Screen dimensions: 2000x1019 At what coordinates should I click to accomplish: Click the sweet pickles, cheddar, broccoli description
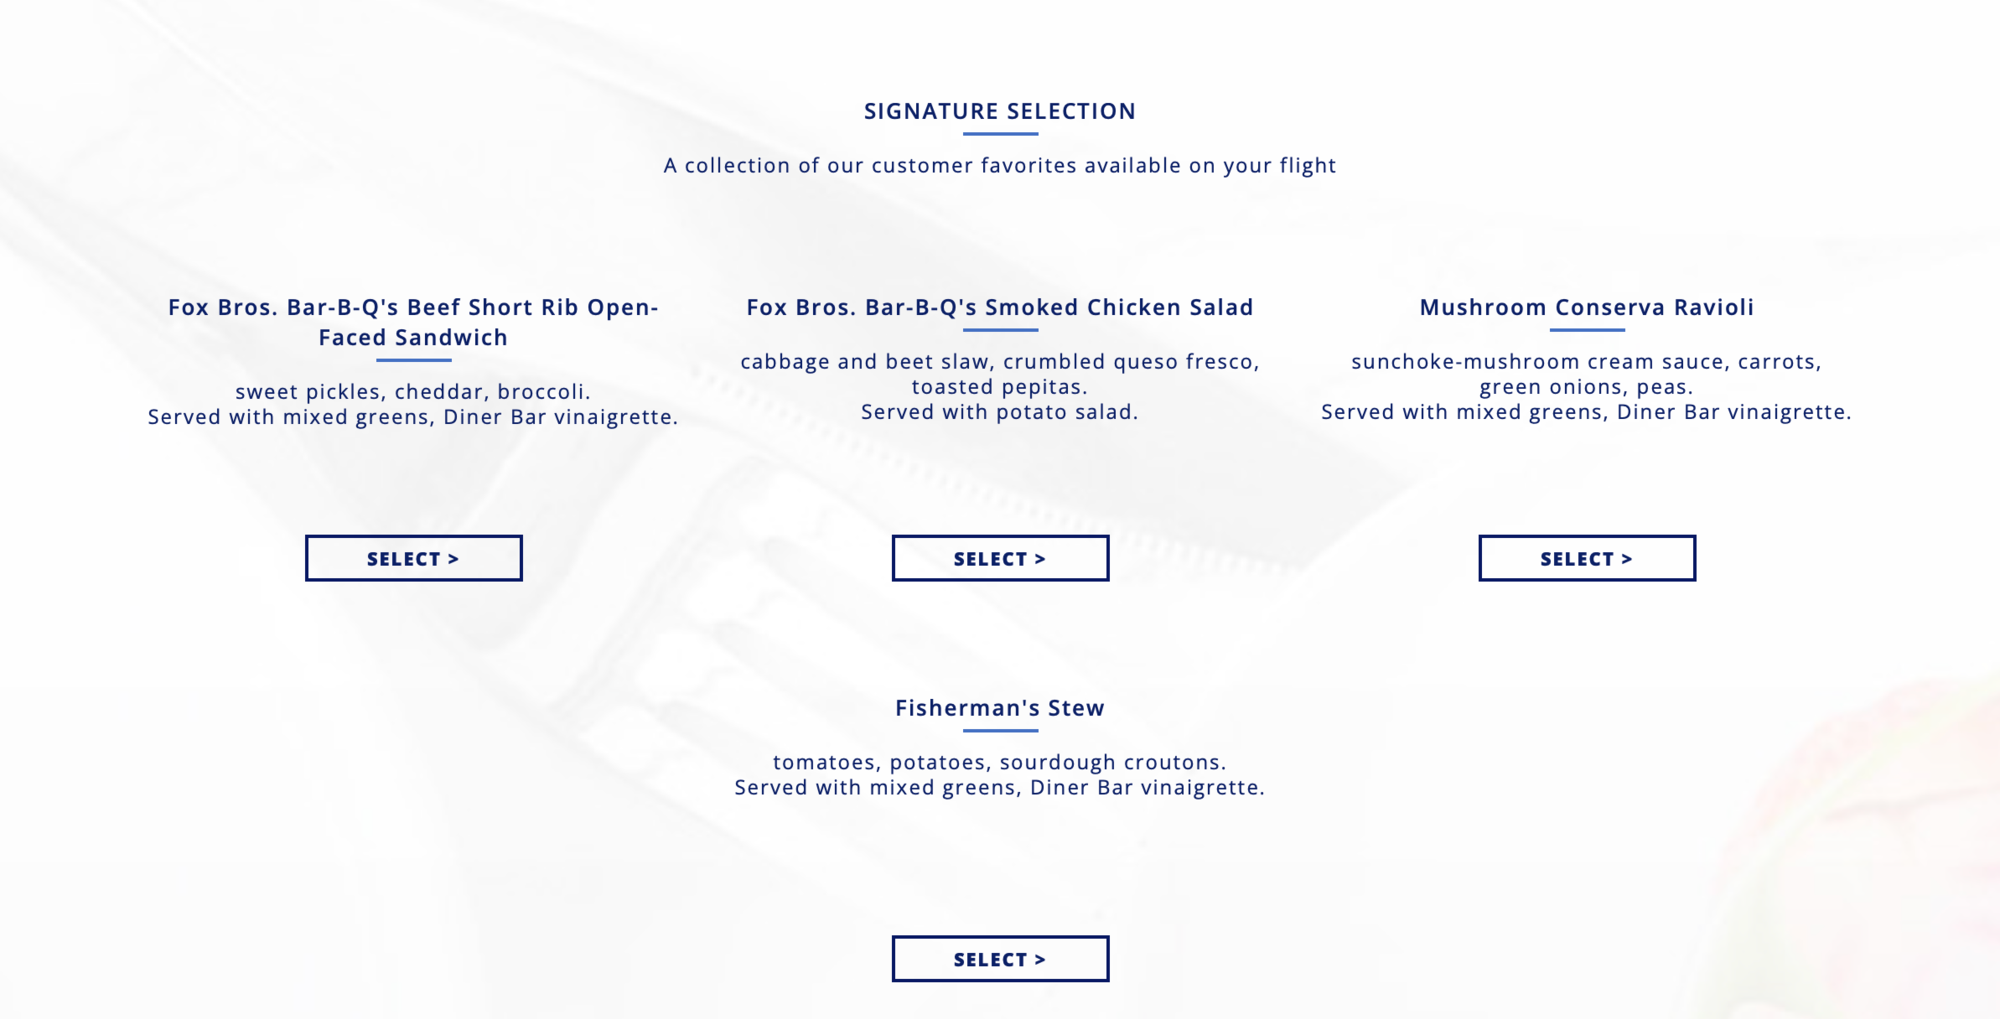(413, 392)
